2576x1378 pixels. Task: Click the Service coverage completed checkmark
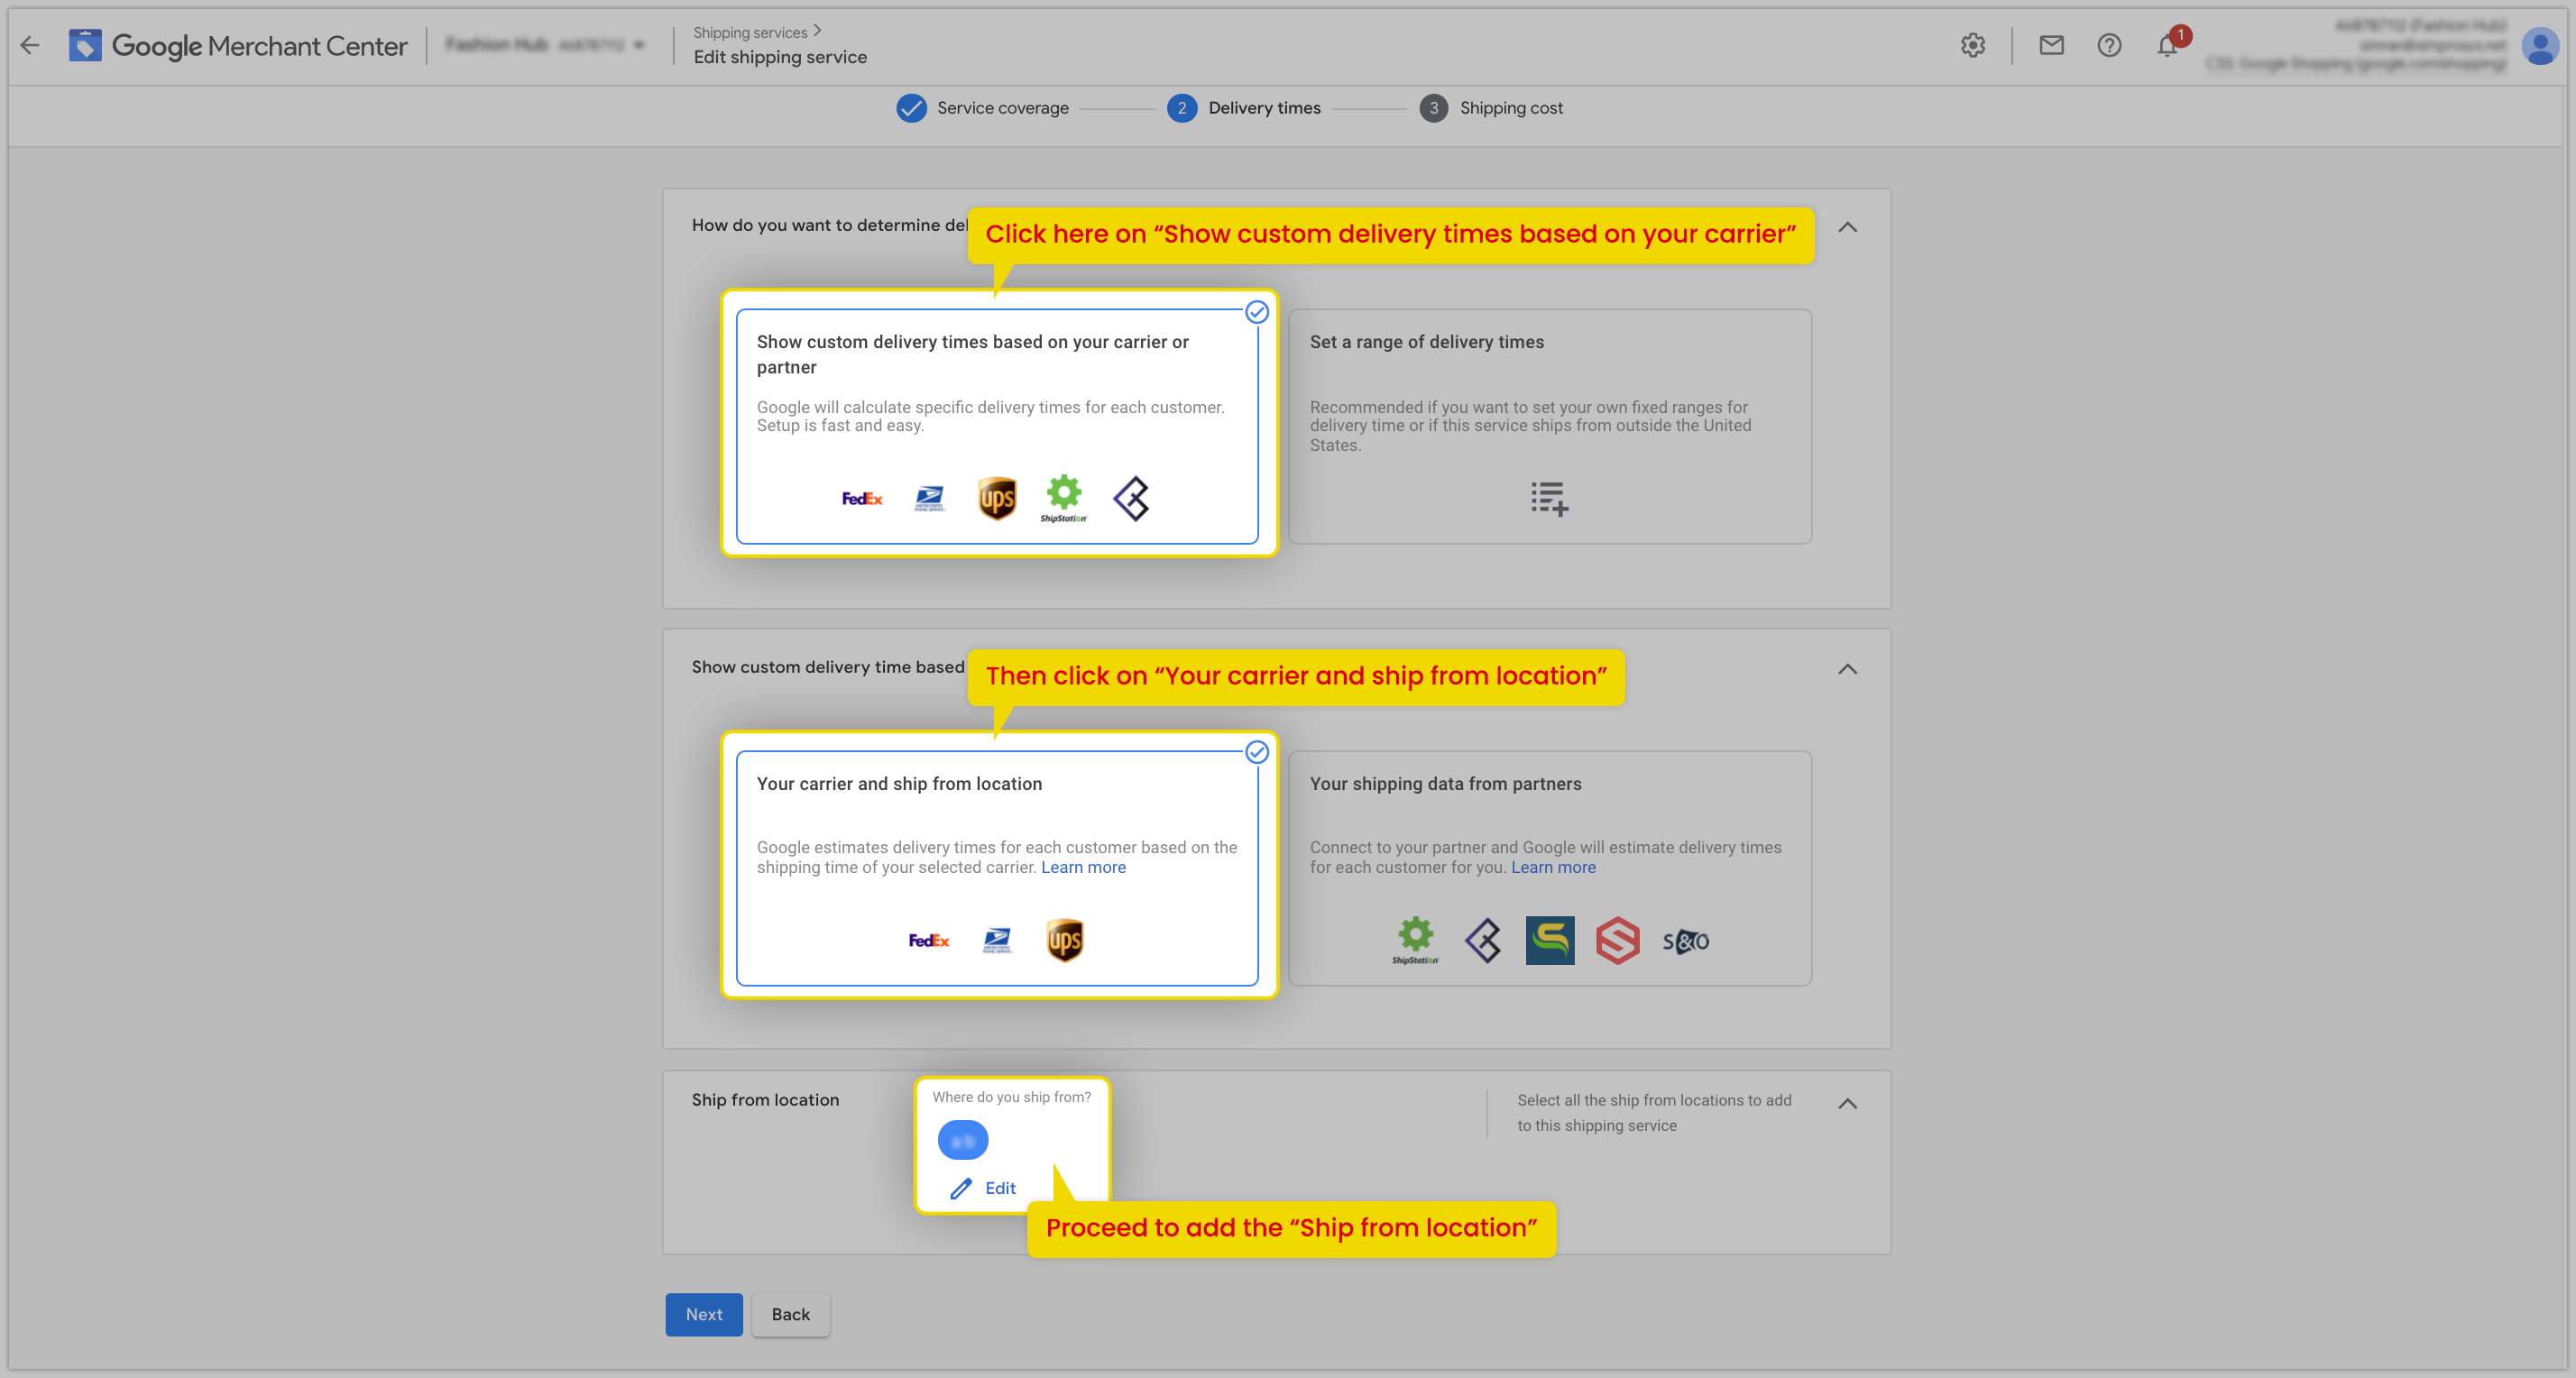[x=911, y=108]
